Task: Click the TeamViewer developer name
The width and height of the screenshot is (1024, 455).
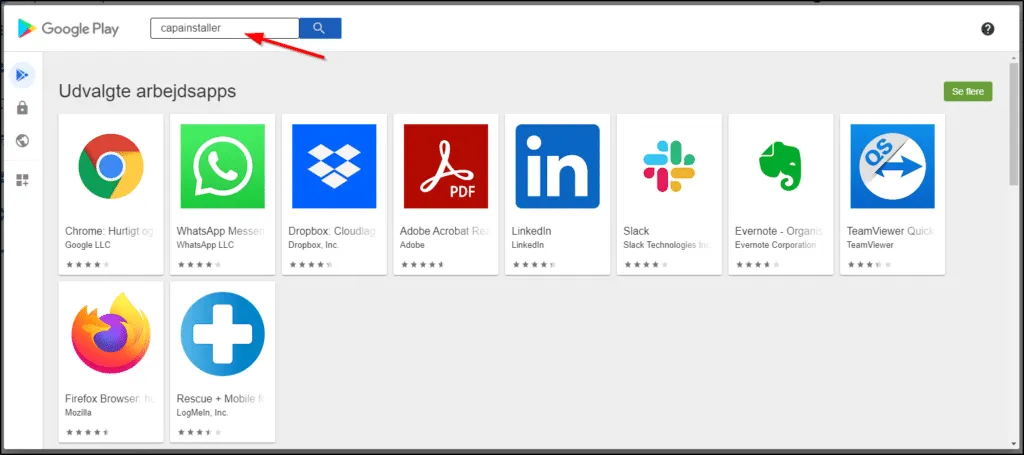Action: [870, 245]
